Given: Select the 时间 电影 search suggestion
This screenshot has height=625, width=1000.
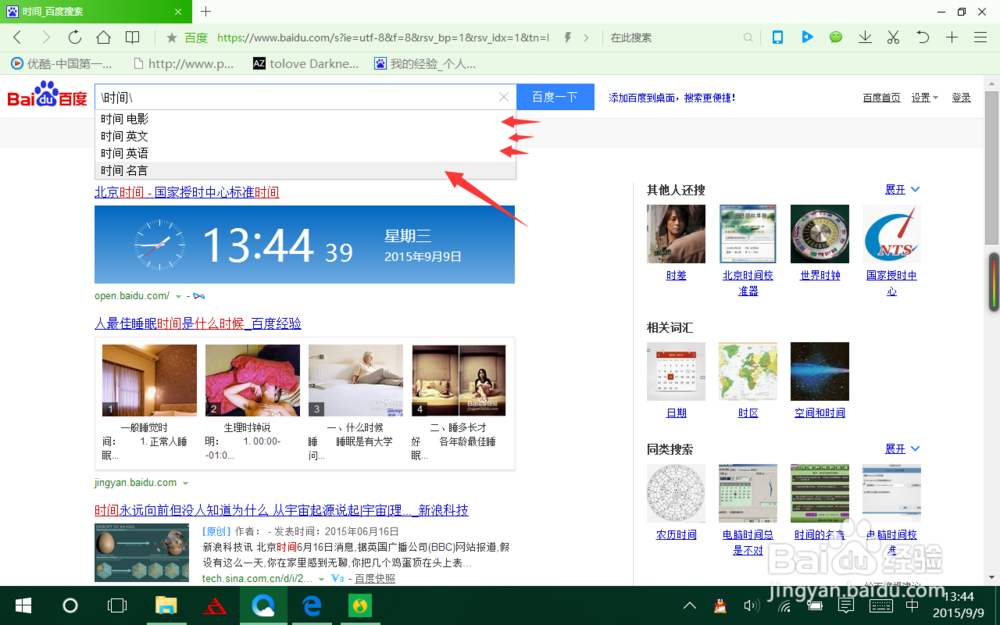Looking at the screenshot, I should click(x=123, y=118).
